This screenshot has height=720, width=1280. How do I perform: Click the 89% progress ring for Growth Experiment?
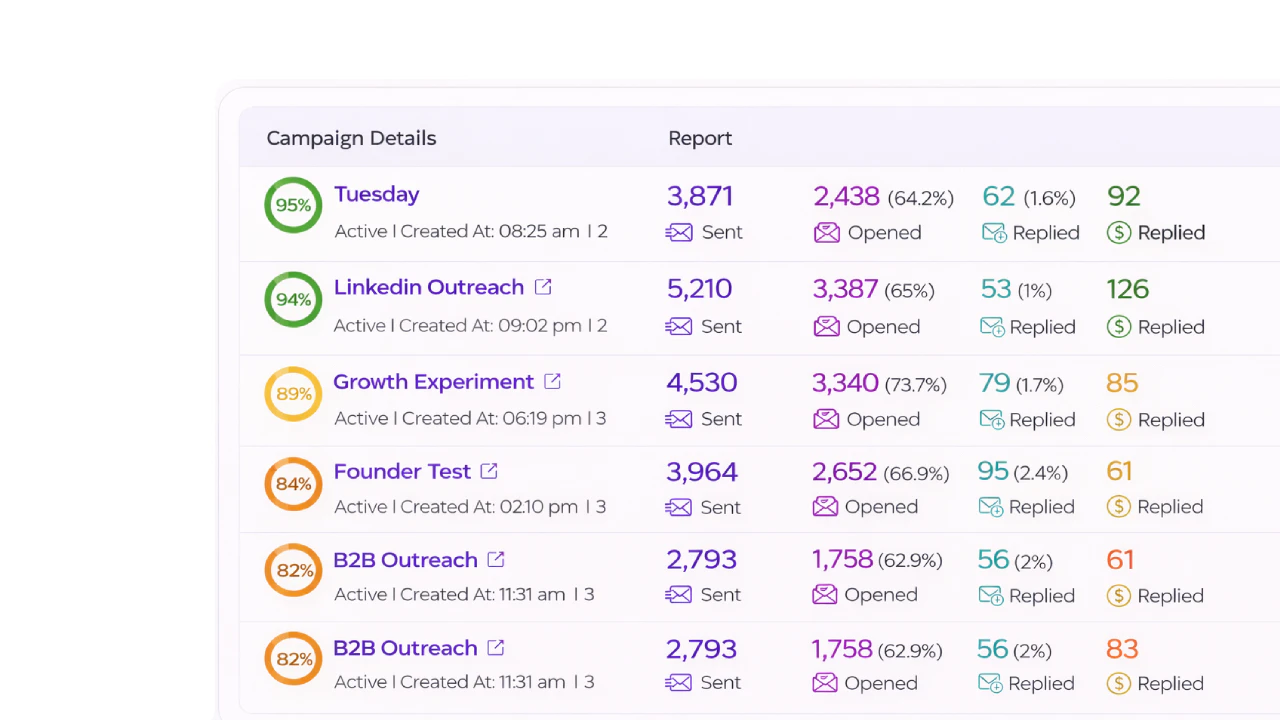[293, 394]
